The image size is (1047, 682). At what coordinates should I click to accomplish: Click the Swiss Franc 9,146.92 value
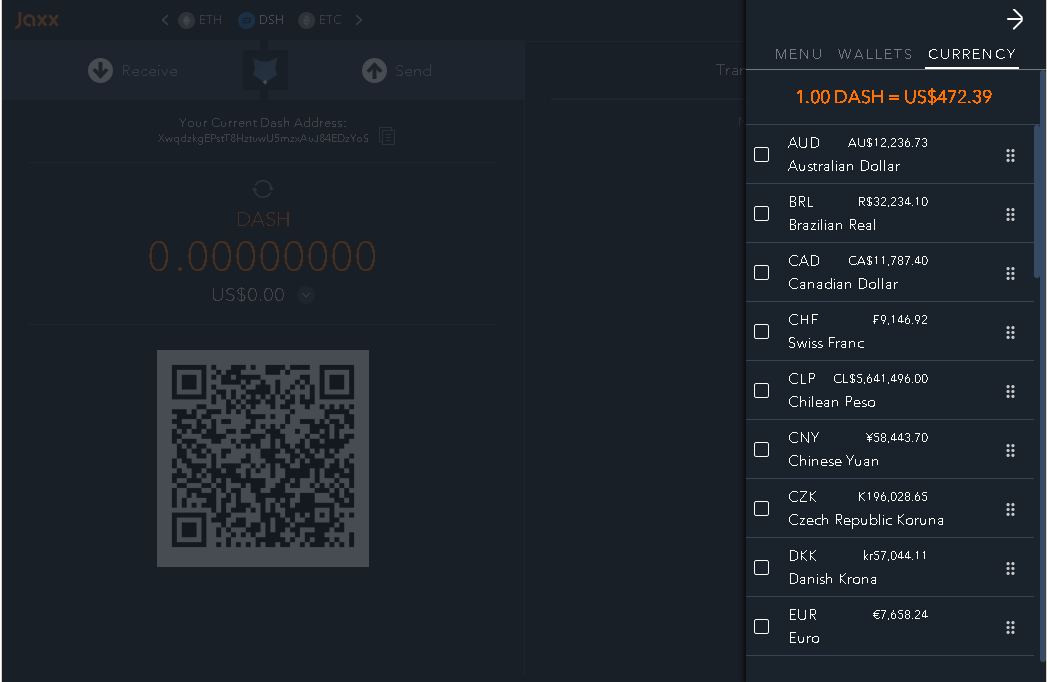tap(900, 320)
